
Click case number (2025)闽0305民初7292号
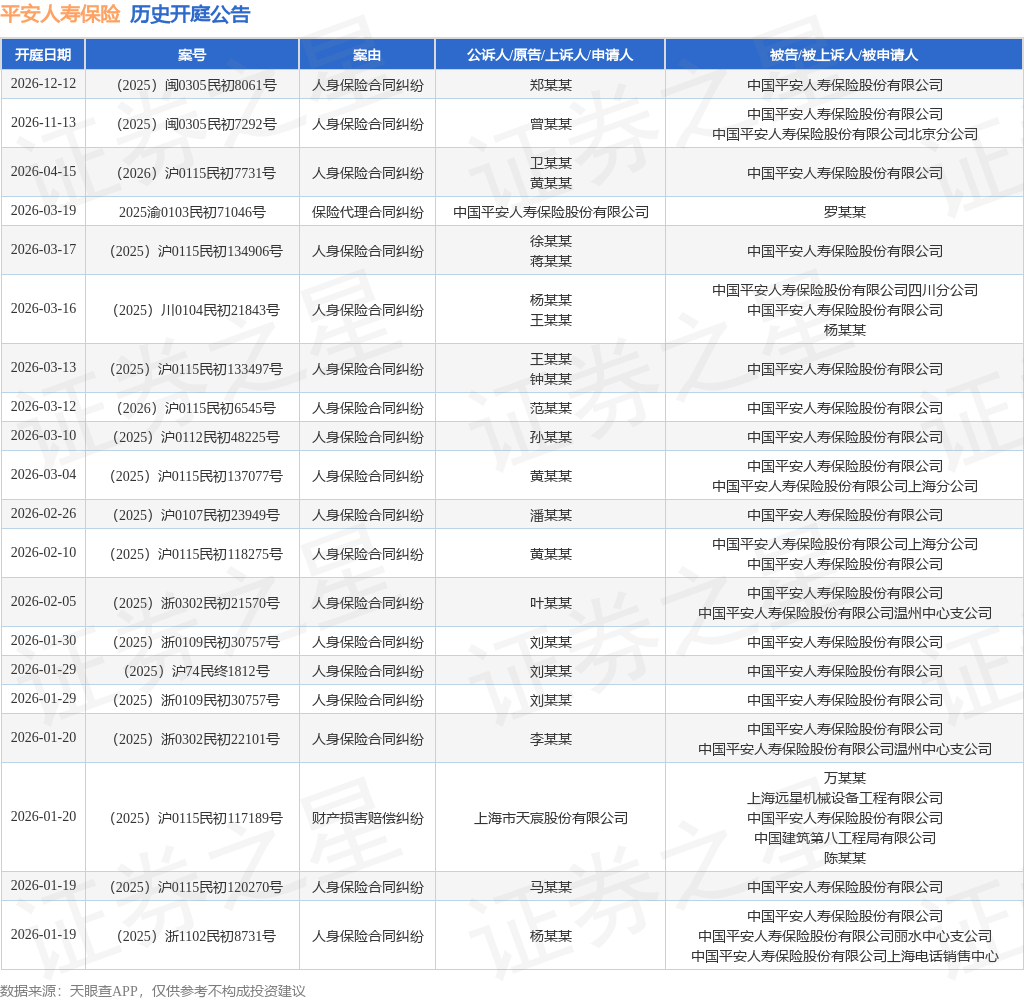[197, 124]
